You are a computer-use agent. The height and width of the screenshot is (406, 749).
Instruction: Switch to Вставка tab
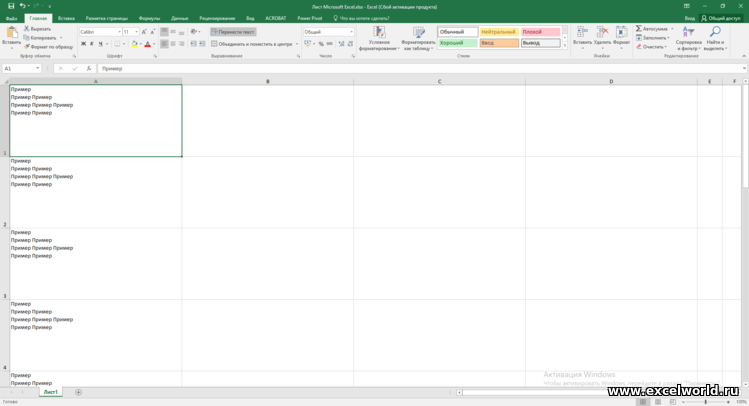pos(66,18)
